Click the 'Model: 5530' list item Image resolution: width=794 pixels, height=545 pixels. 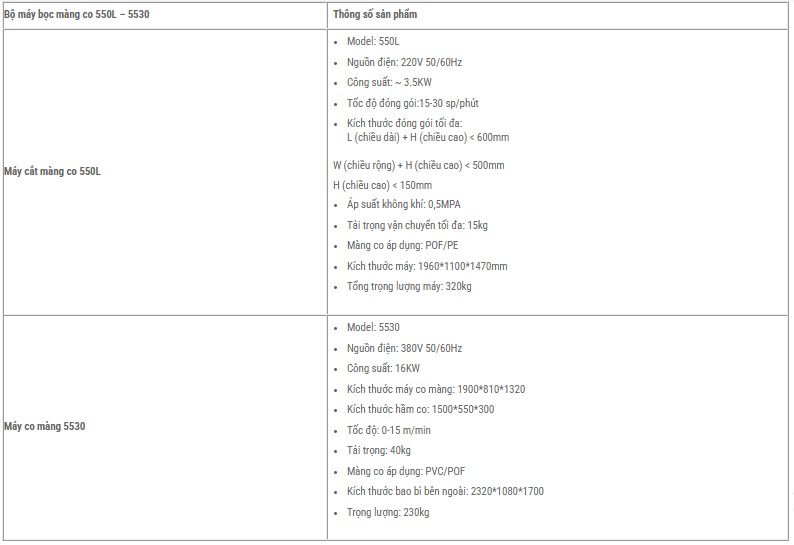(x=373, y=328)
